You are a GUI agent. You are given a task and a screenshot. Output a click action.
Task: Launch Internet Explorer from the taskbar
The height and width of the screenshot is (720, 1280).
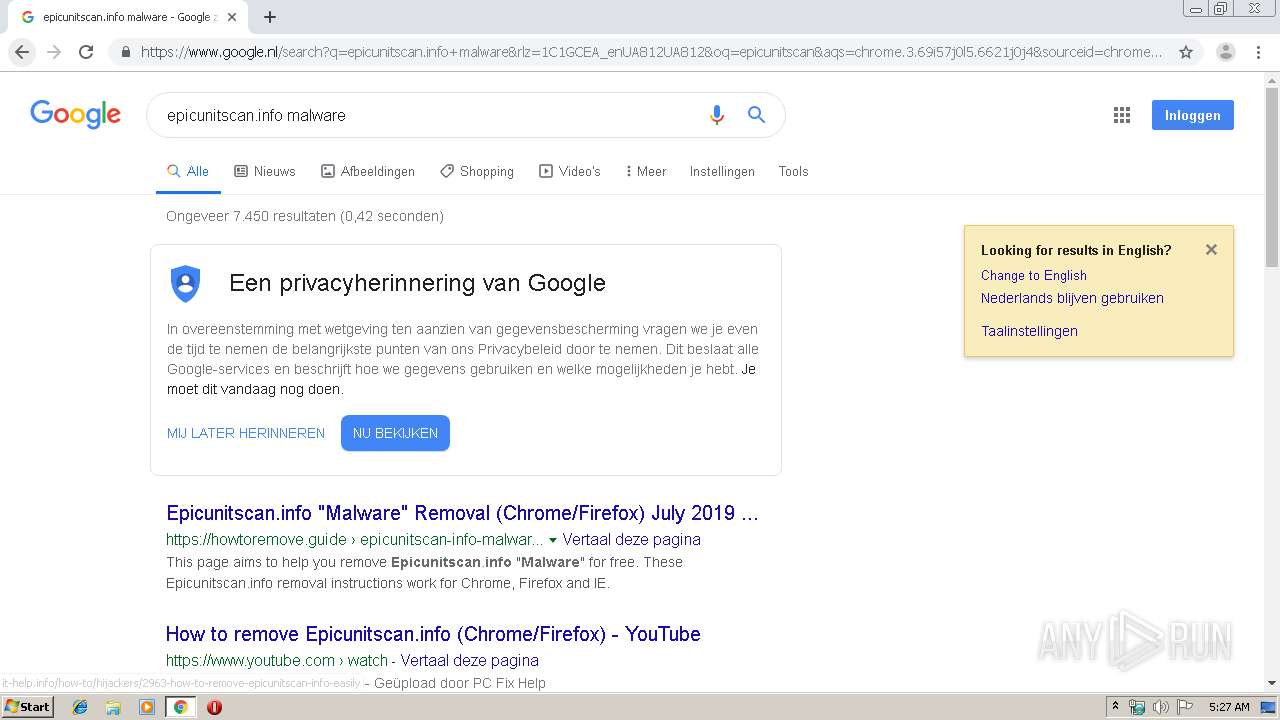coord(80,707)
